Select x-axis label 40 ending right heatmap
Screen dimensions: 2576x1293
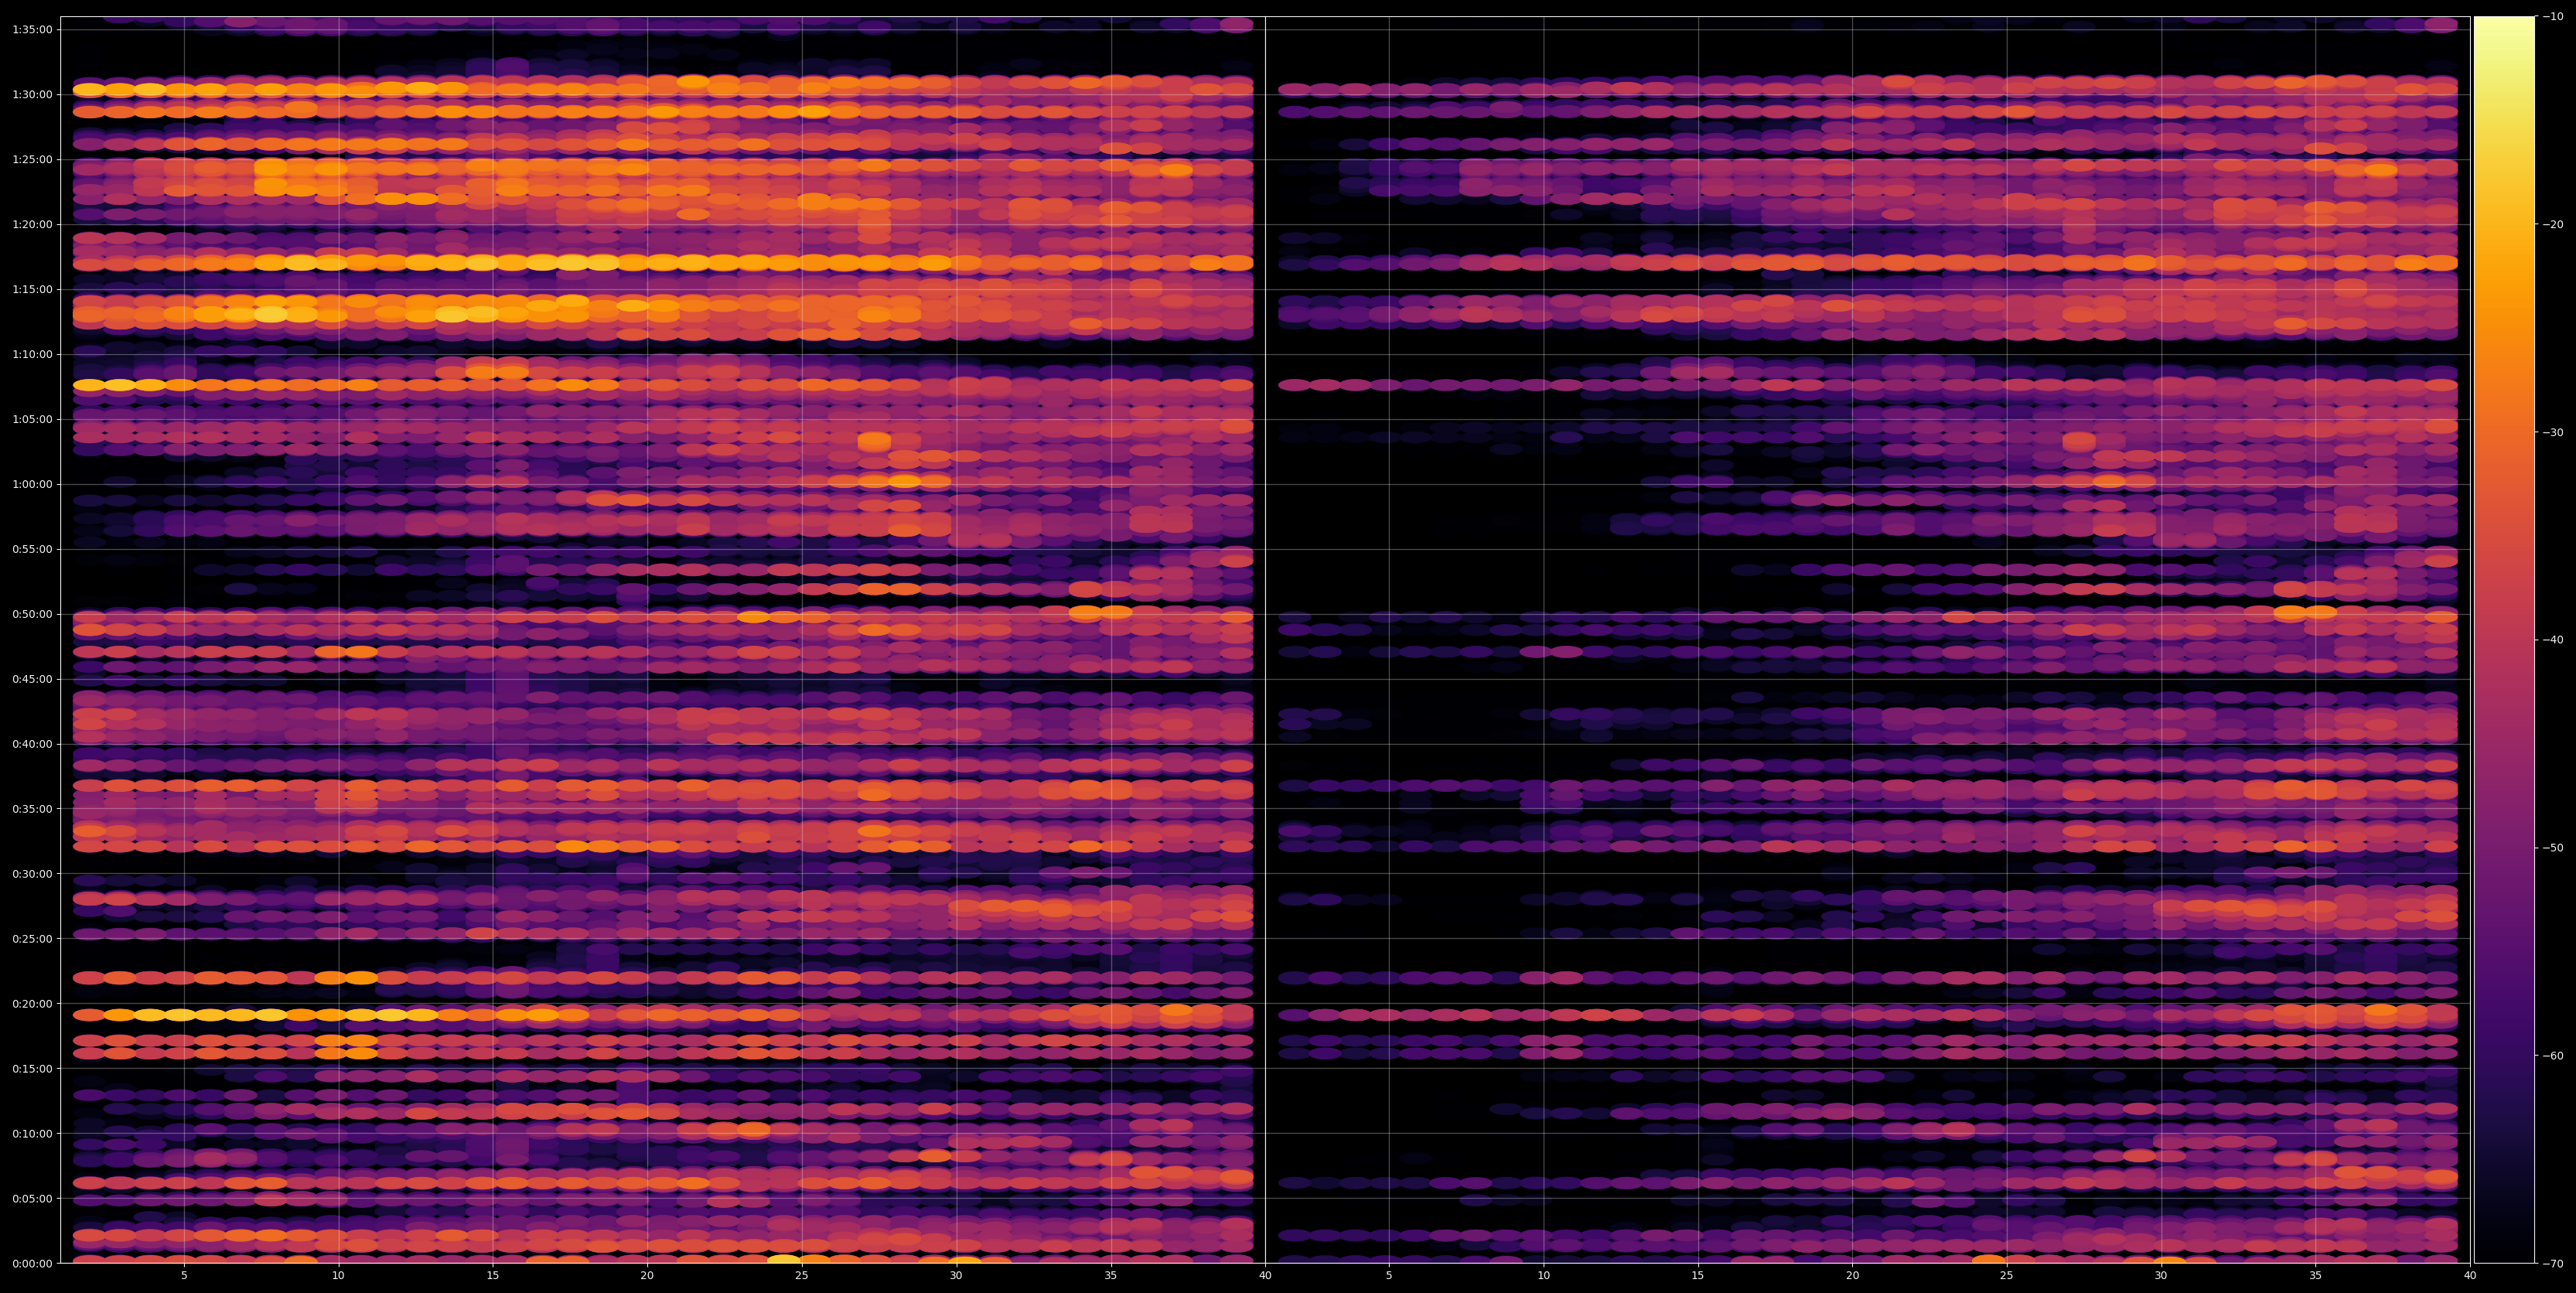pos(2470,1276)
